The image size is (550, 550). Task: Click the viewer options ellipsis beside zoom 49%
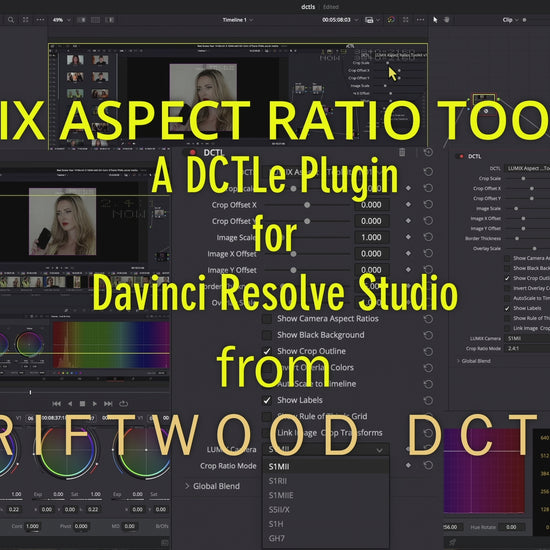click(40, 20)
